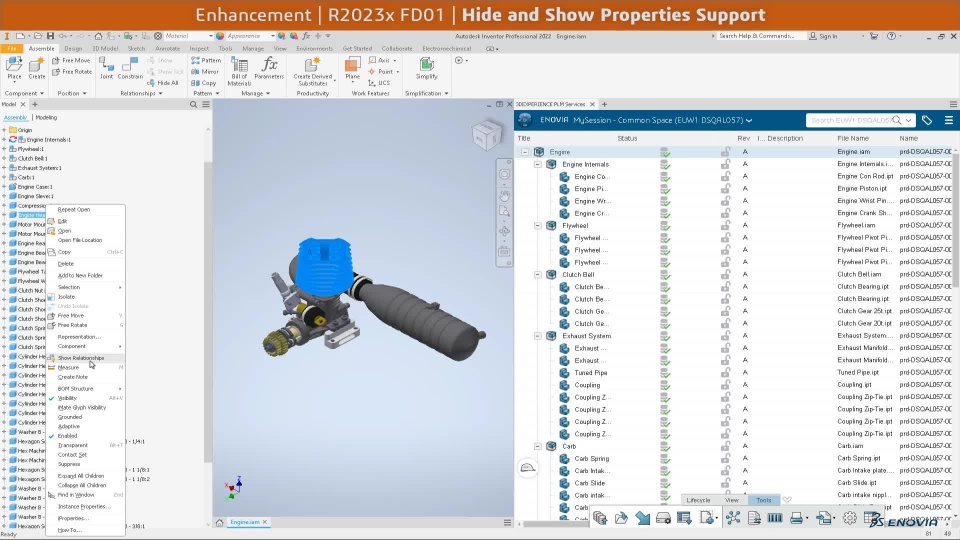960x540 pixels.
Task: Click the Free Move tool in ribbon
Action: tap(71, 60)
